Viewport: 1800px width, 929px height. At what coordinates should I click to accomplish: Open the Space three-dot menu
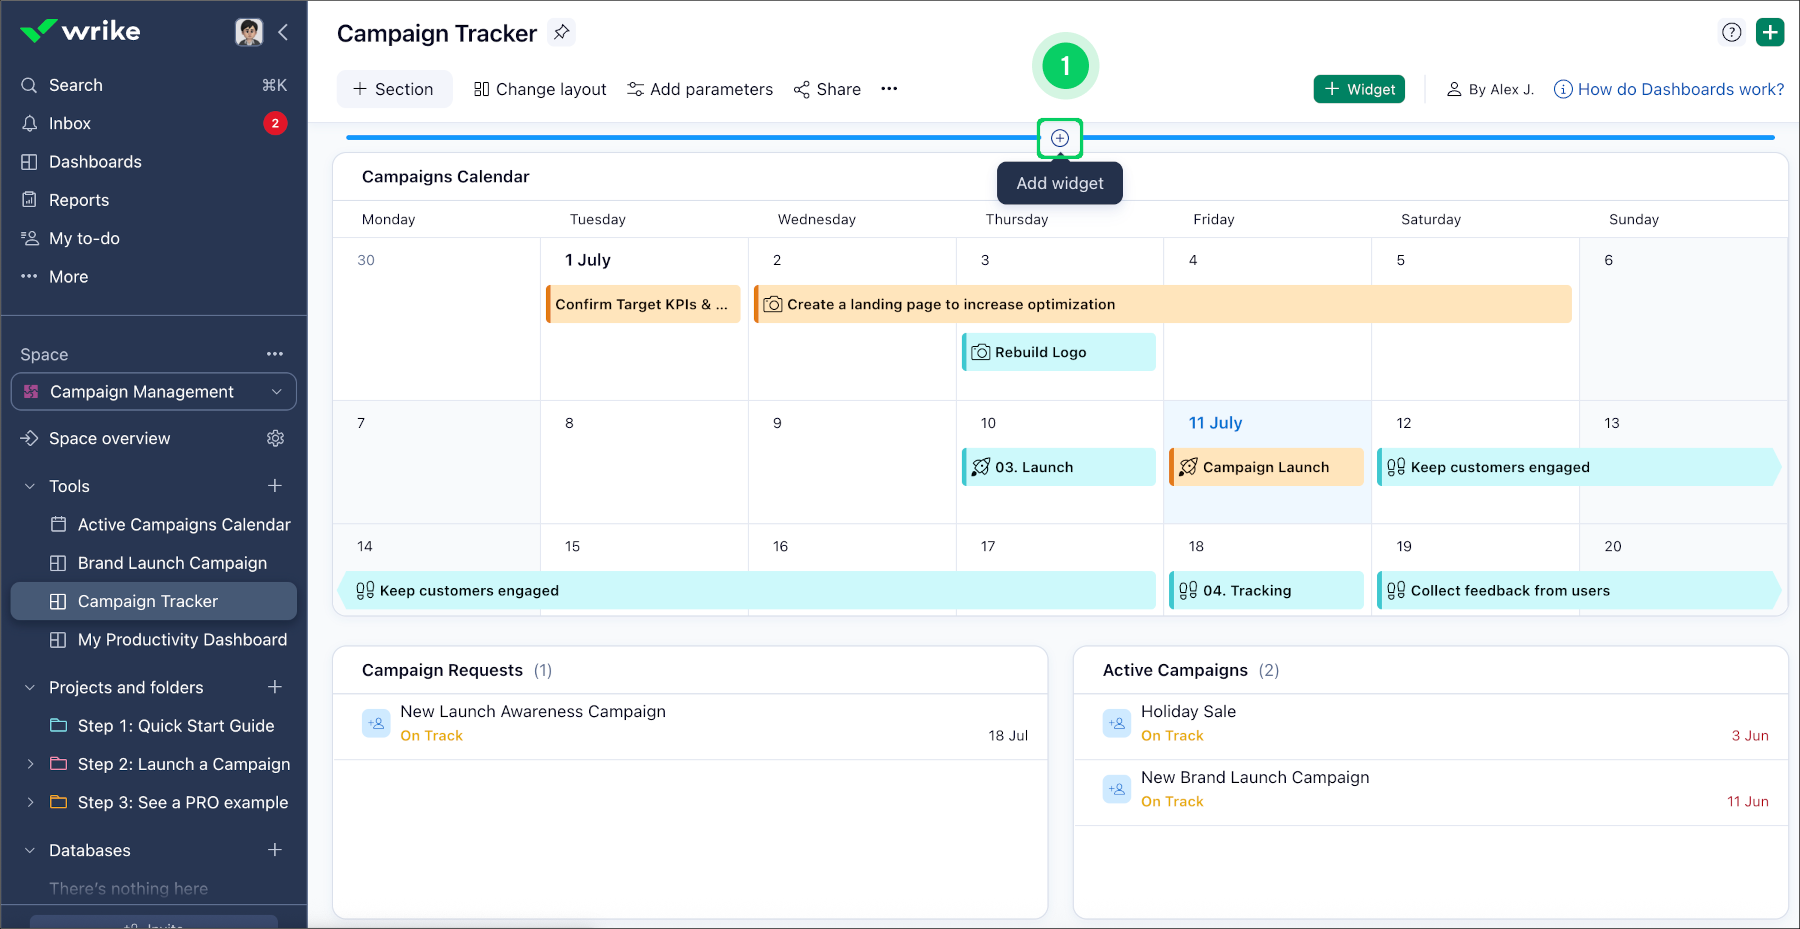[x=275, y=354]
